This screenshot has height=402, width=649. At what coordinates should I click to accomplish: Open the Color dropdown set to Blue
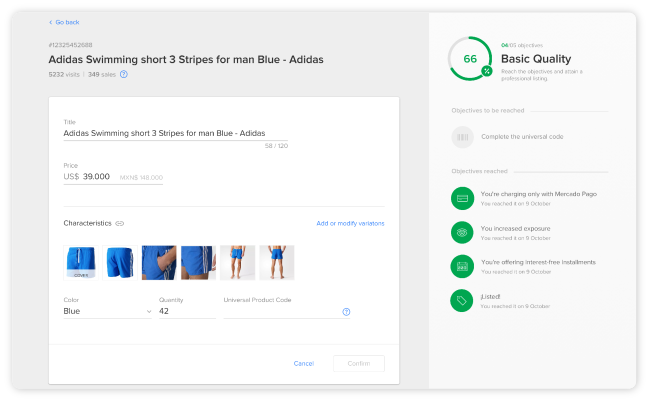[x=108, y=311]
